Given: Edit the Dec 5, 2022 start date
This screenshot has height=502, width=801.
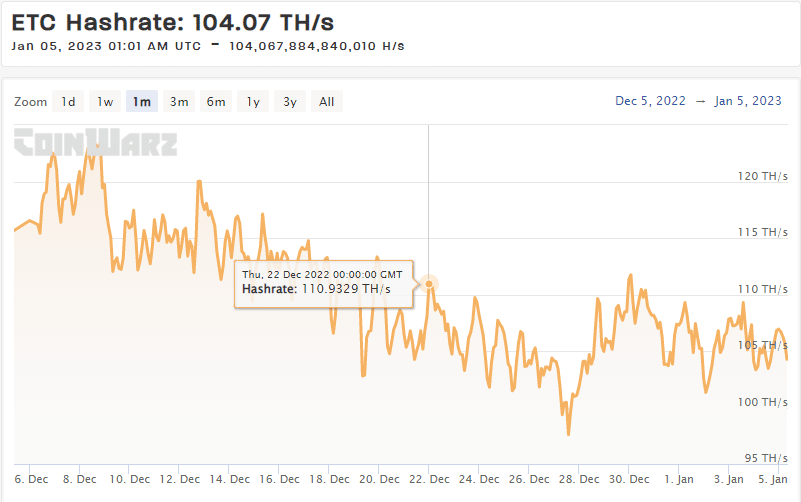Looking at the screenshot, I should click(650, 101).
